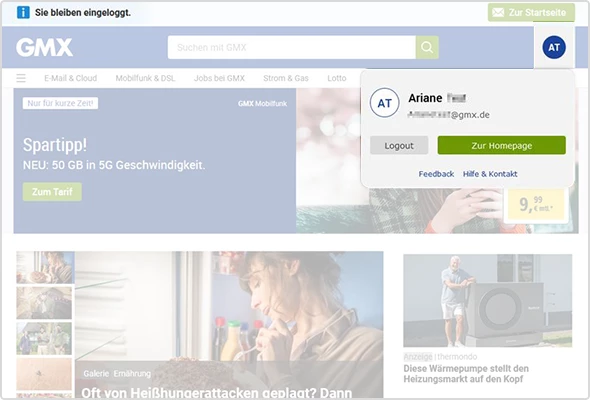The image size is (590, 400).
Task: Click the 9,99 price tag
Action: (x=536, y=204)
